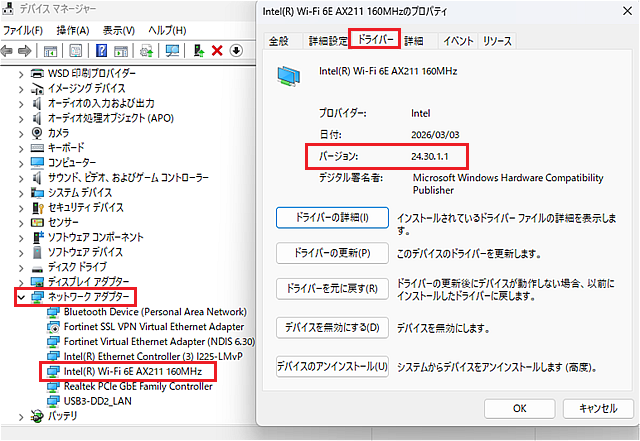Click the ソフトウェア コンポーネント icon
The image size is (640, 441).
(38, 237)
